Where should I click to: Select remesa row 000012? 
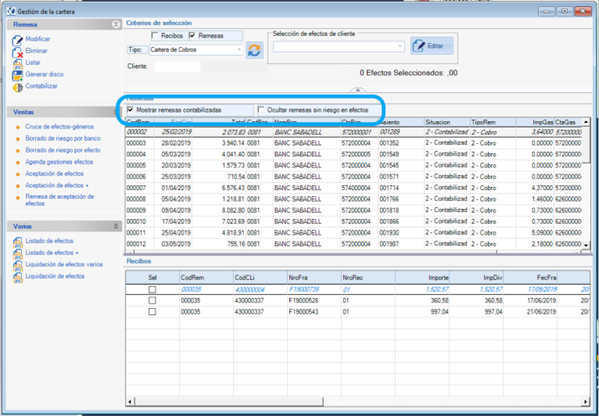coord(353,244)
